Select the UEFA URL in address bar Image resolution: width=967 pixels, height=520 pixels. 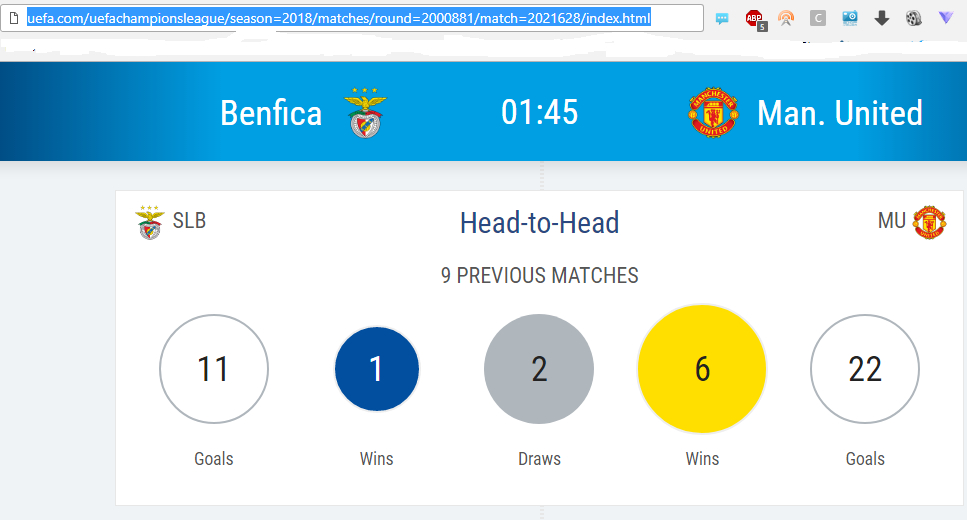point(339,18)
